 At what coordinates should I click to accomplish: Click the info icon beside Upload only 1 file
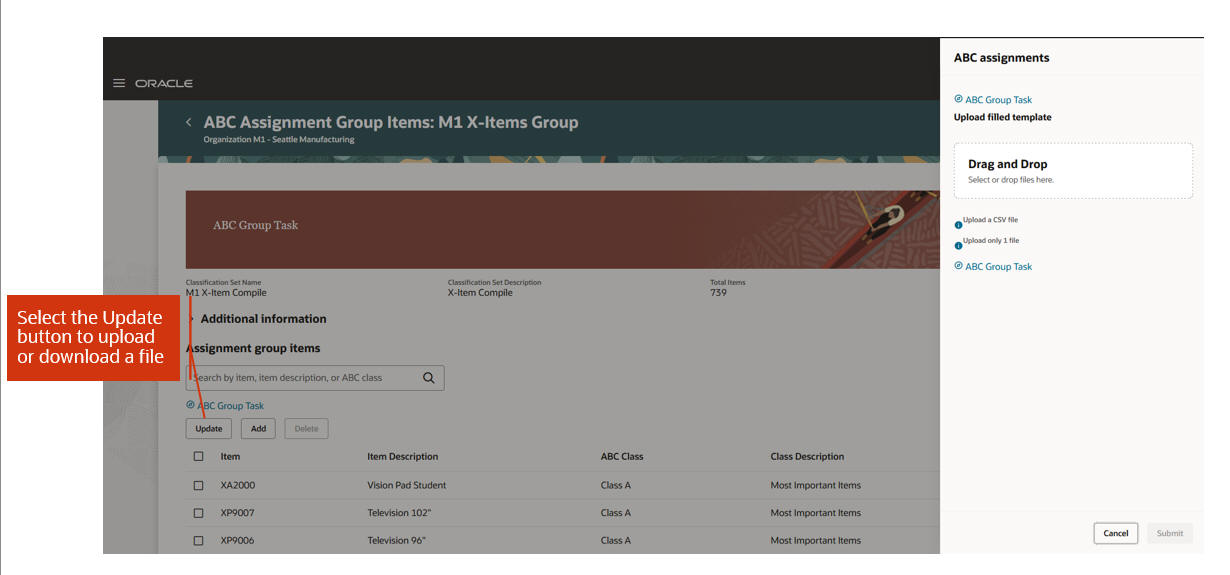click(958, 245)
